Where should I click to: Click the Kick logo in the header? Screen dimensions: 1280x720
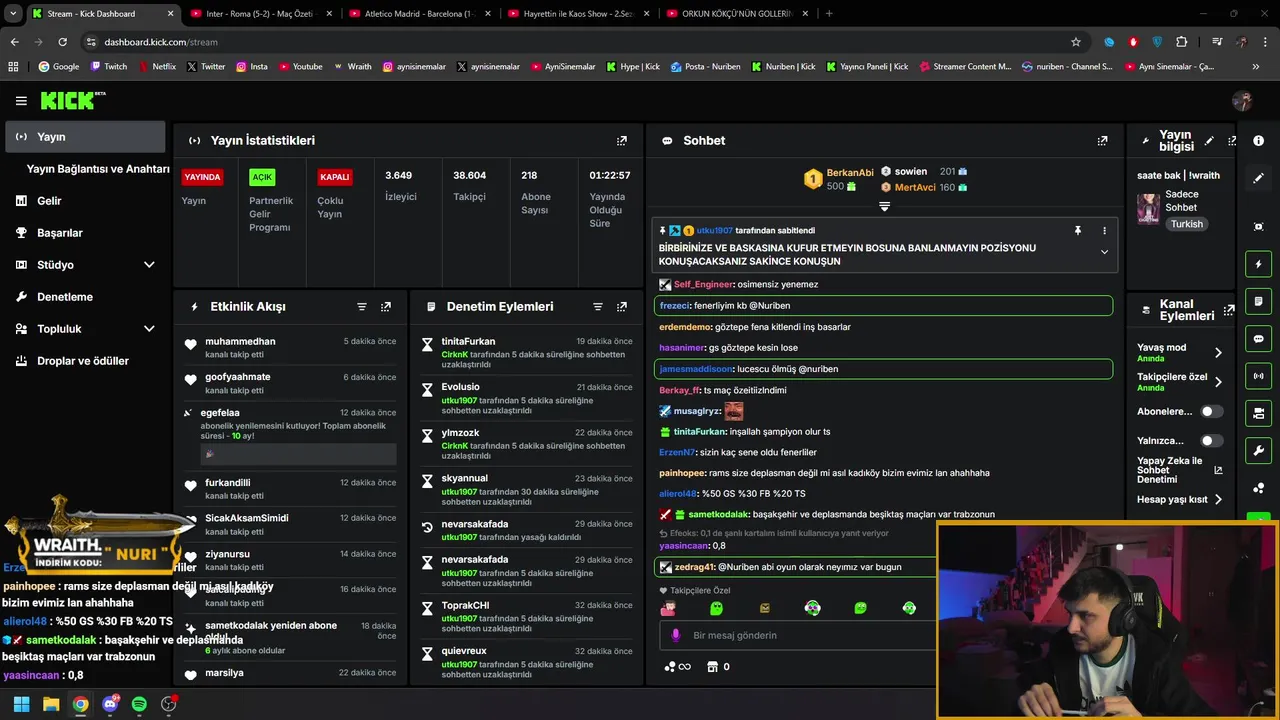(x=72, y=100)
